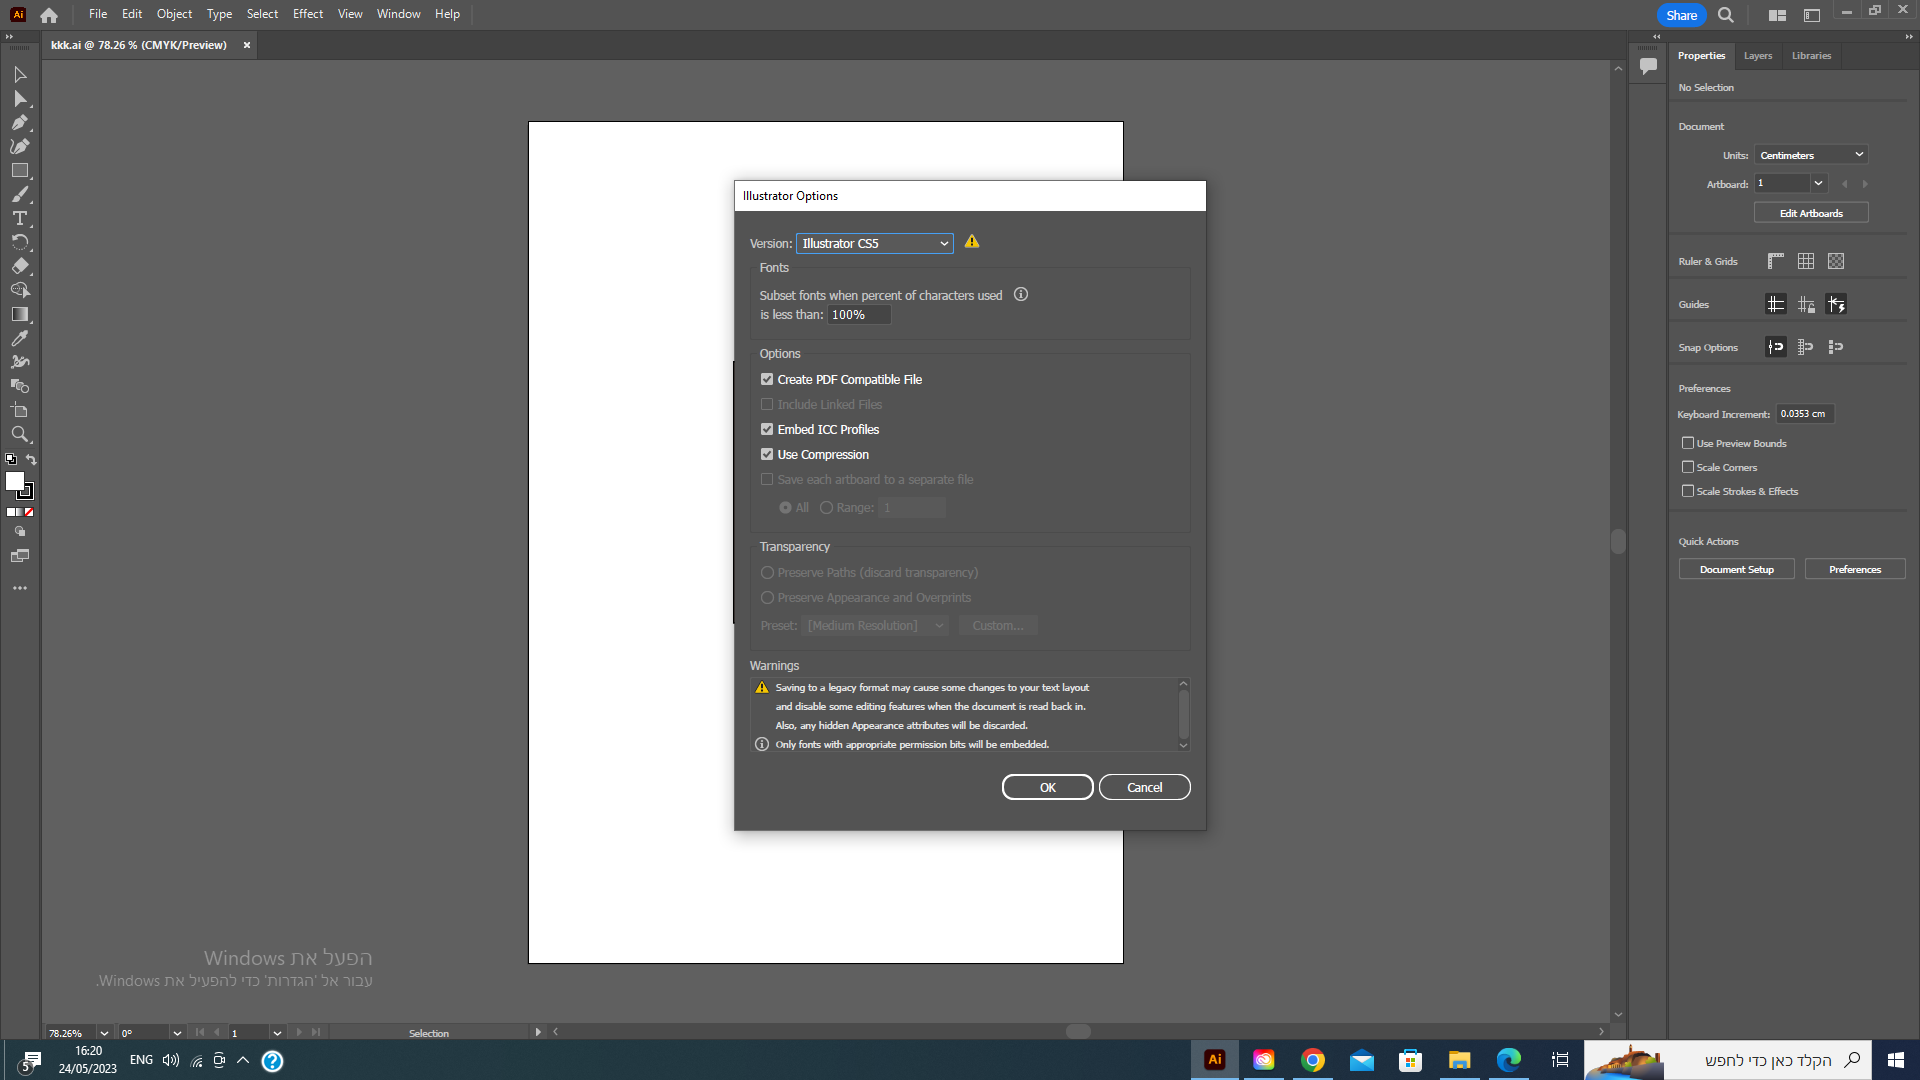The image size is (1920, 1080).
Task: Open the Artboard number dropdown
Action: click(1818, 183)
